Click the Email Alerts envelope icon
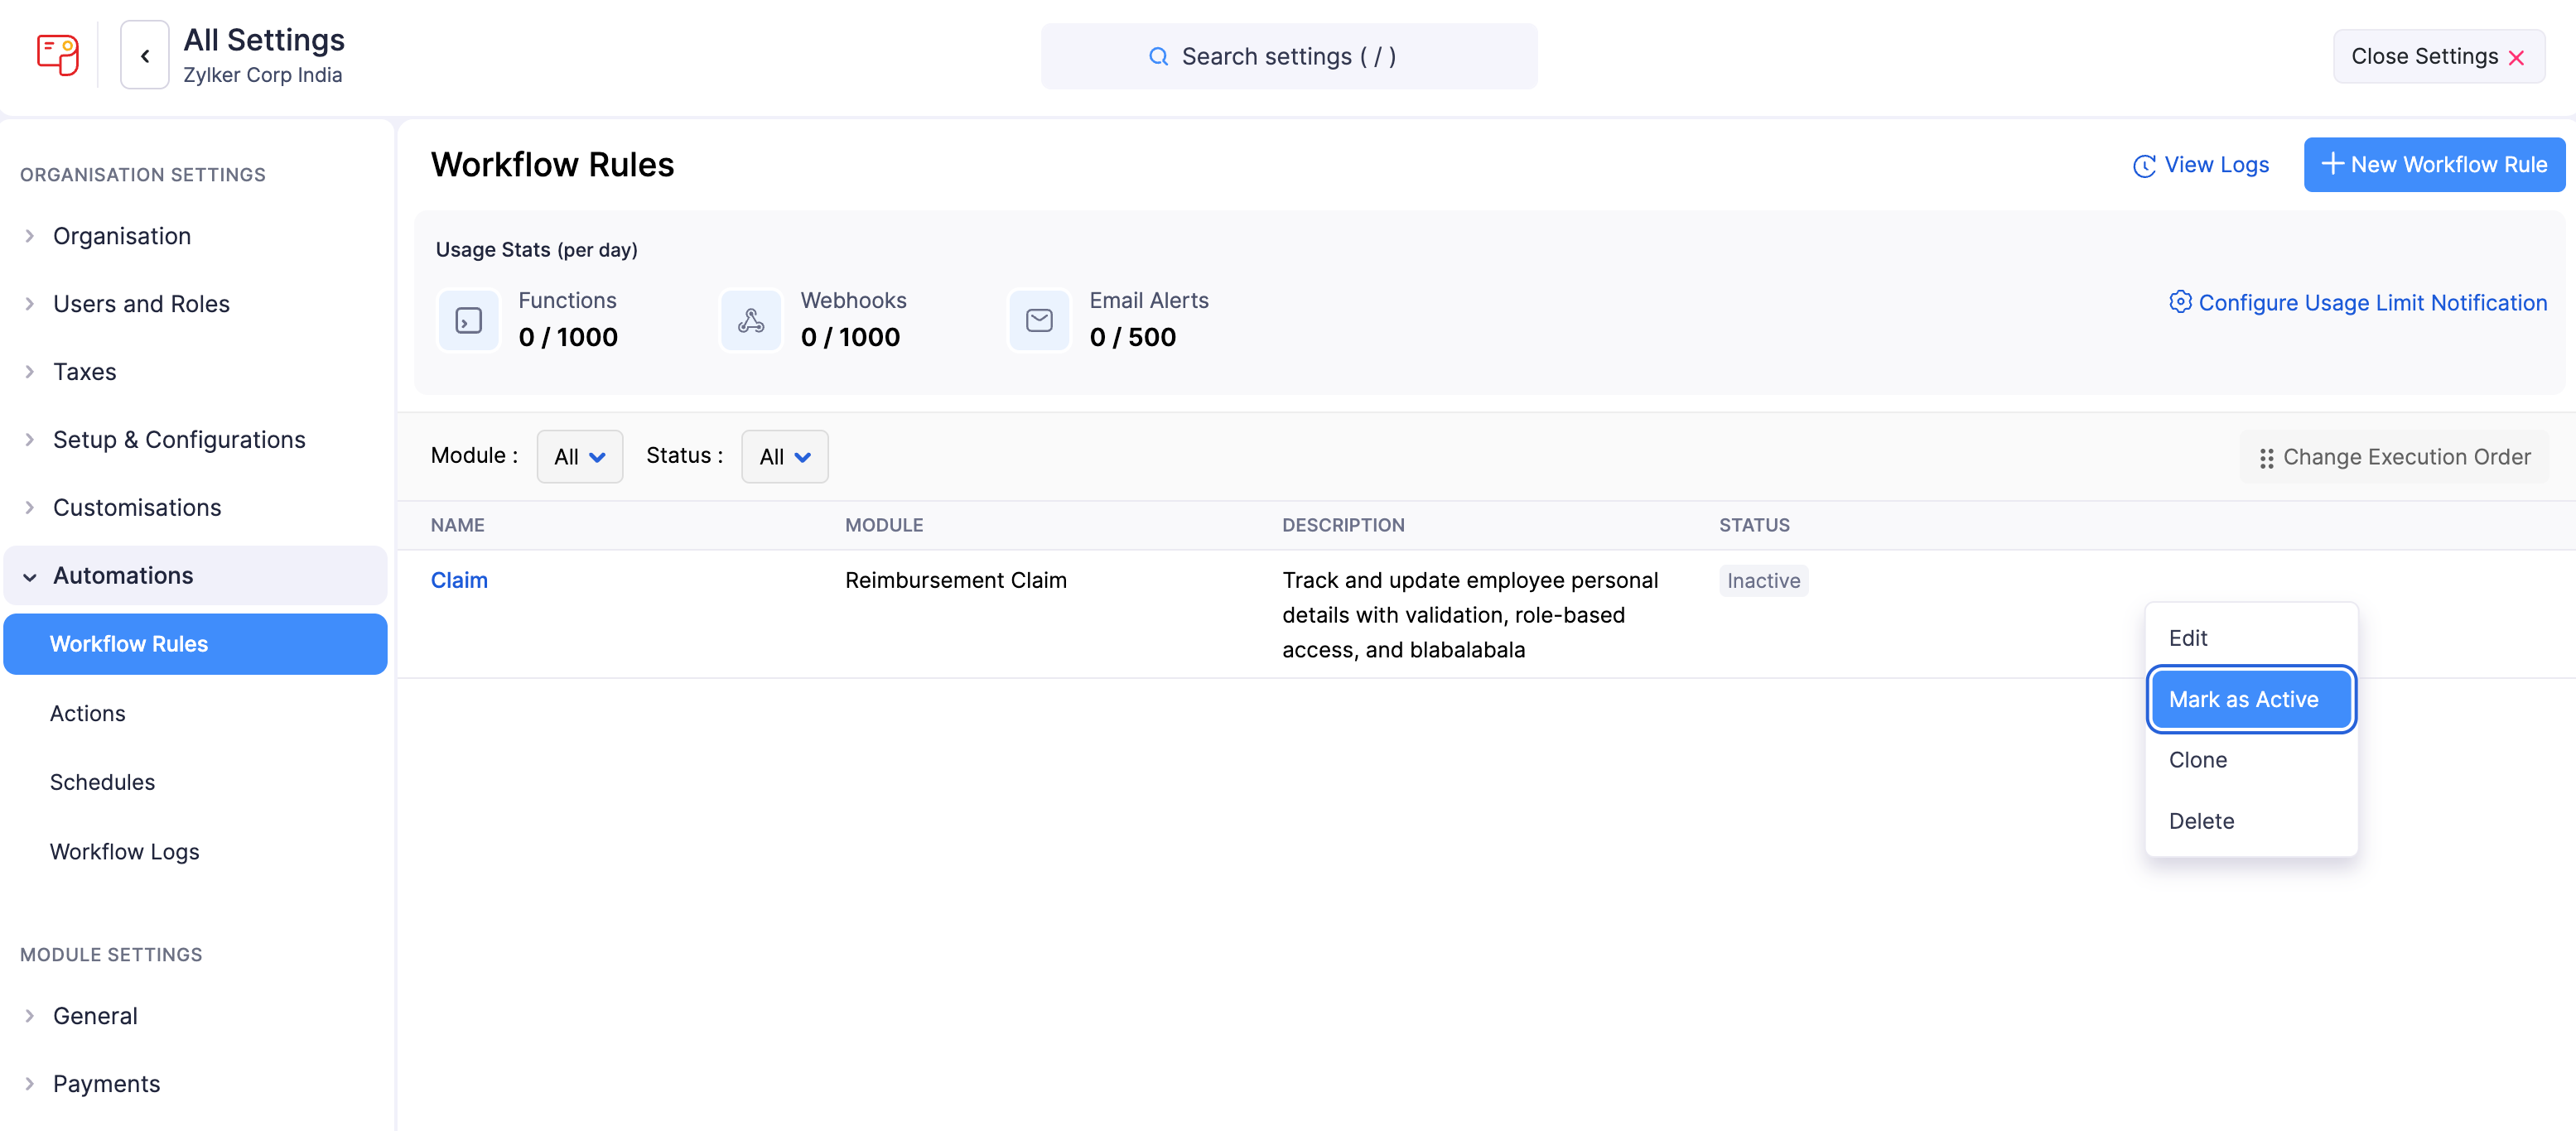The image size is (2576, 1131). pos(1039,320)
